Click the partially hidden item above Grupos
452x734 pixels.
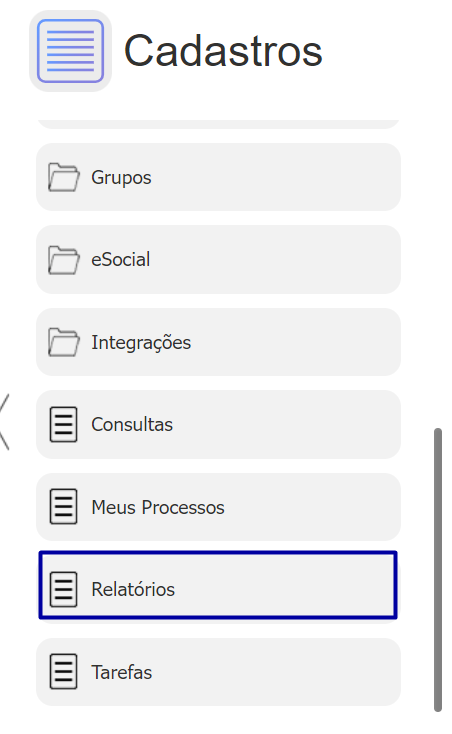click(219, 124)
